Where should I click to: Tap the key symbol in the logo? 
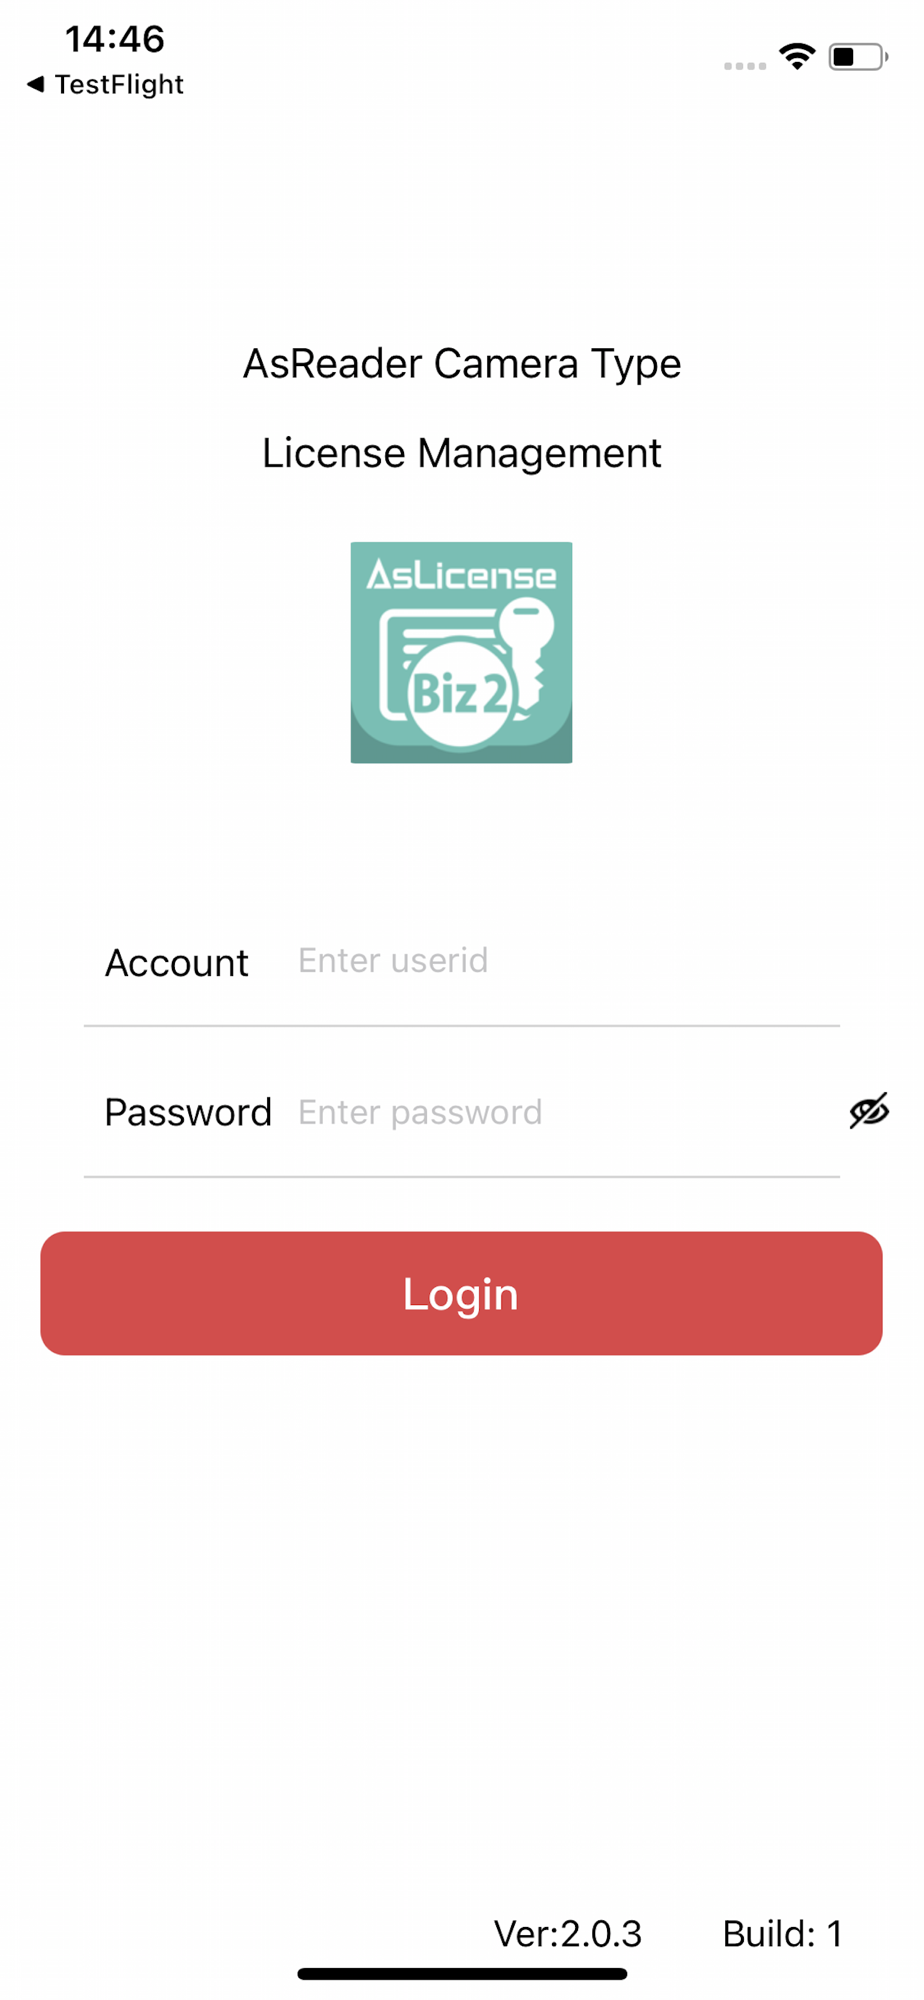click(x=528, y=646)
